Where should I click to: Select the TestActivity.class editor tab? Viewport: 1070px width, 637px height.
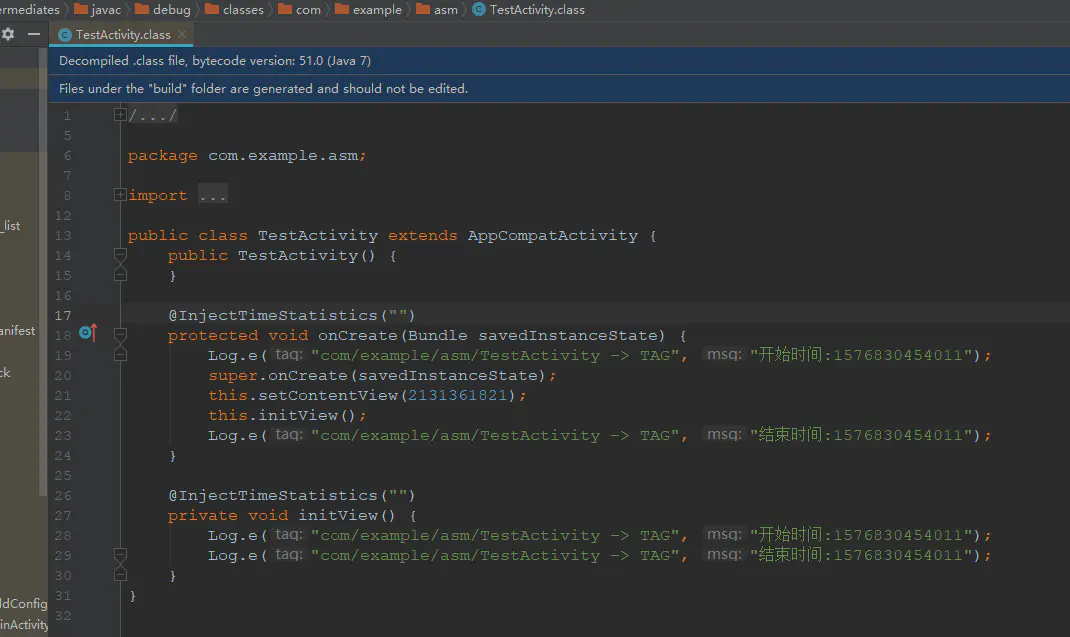coord(122,34)
